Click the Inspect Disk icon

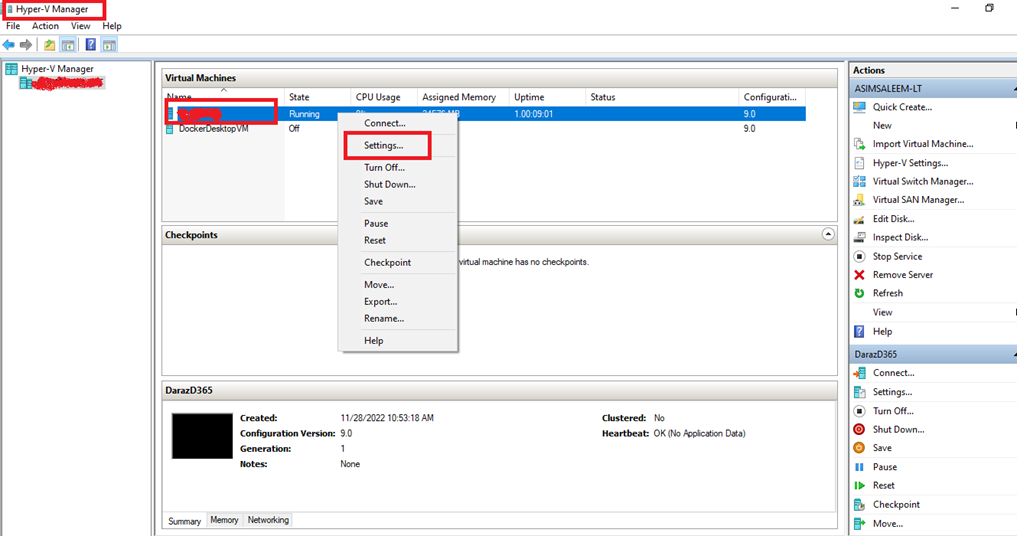(x=859, y=238)
